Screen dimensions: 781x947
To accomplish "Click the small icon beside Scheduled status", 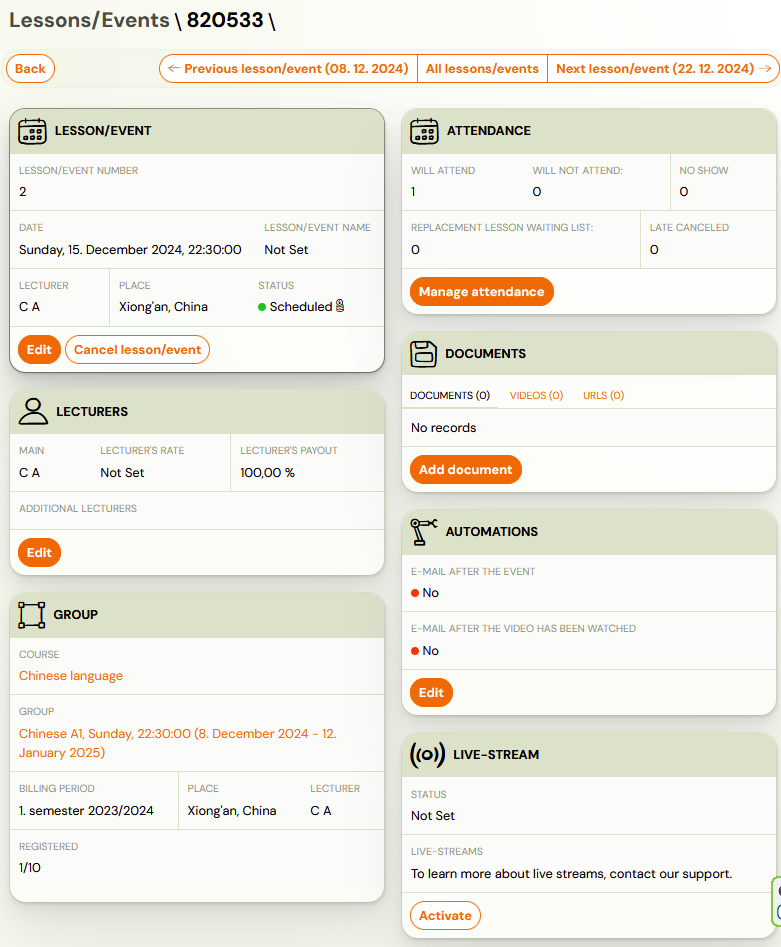I will (x=340, y=307).
